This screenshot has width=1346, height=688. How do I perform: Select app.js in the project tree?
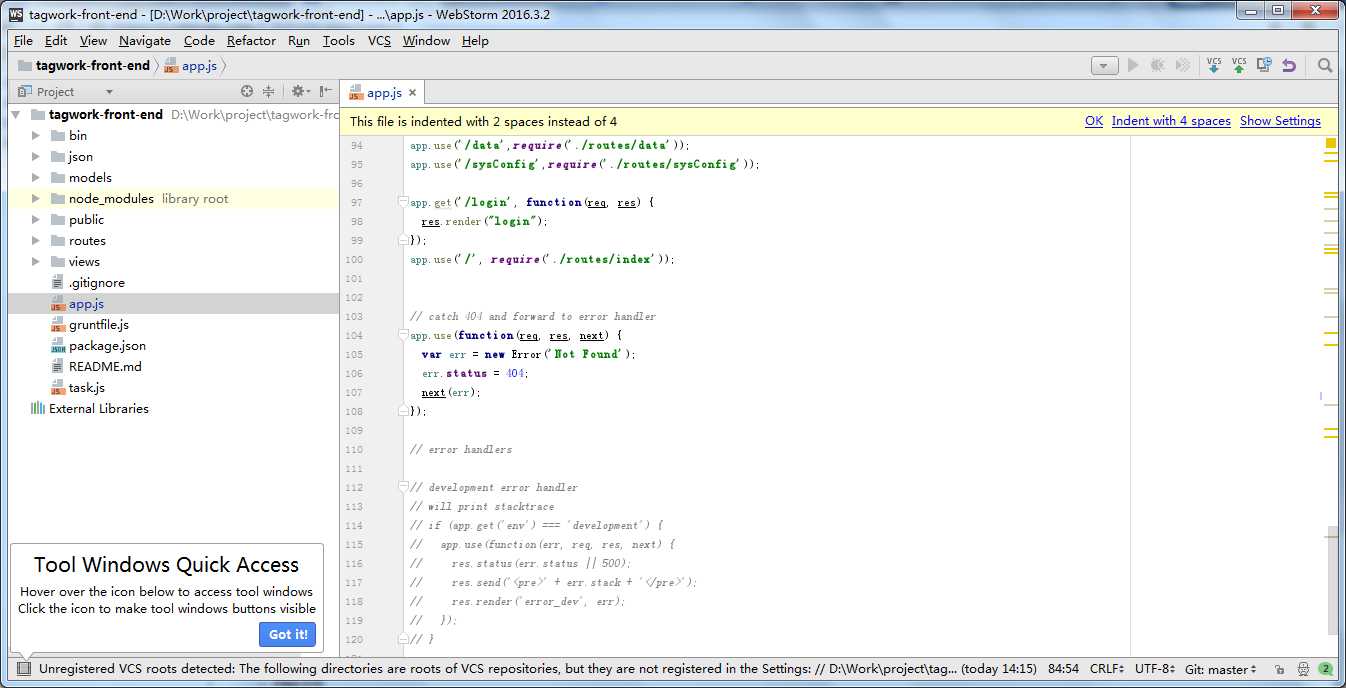pyautogui.click(x=86, y=303)
